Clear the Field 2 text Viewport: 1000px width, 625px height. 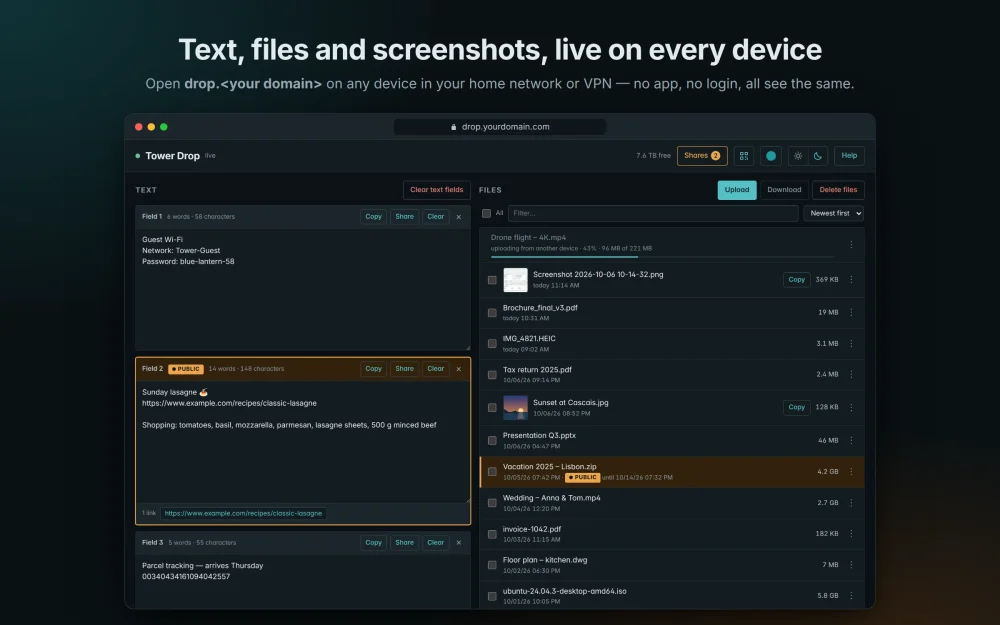coord(436,369)
